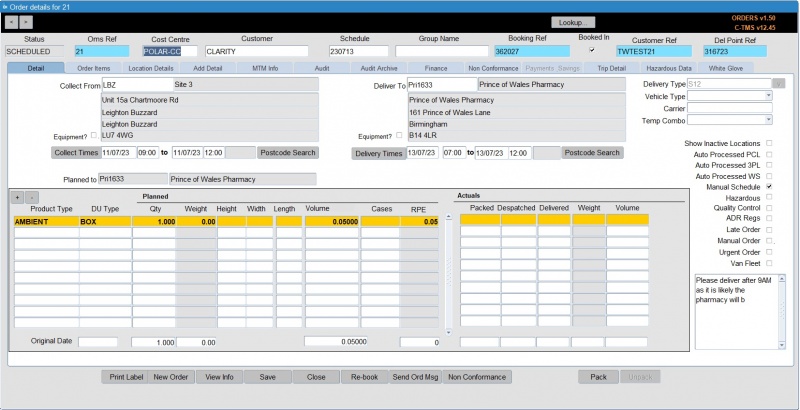The image size is (800, 410).
Task: Click collect start time 09:00 field
Action: (148, 152)
